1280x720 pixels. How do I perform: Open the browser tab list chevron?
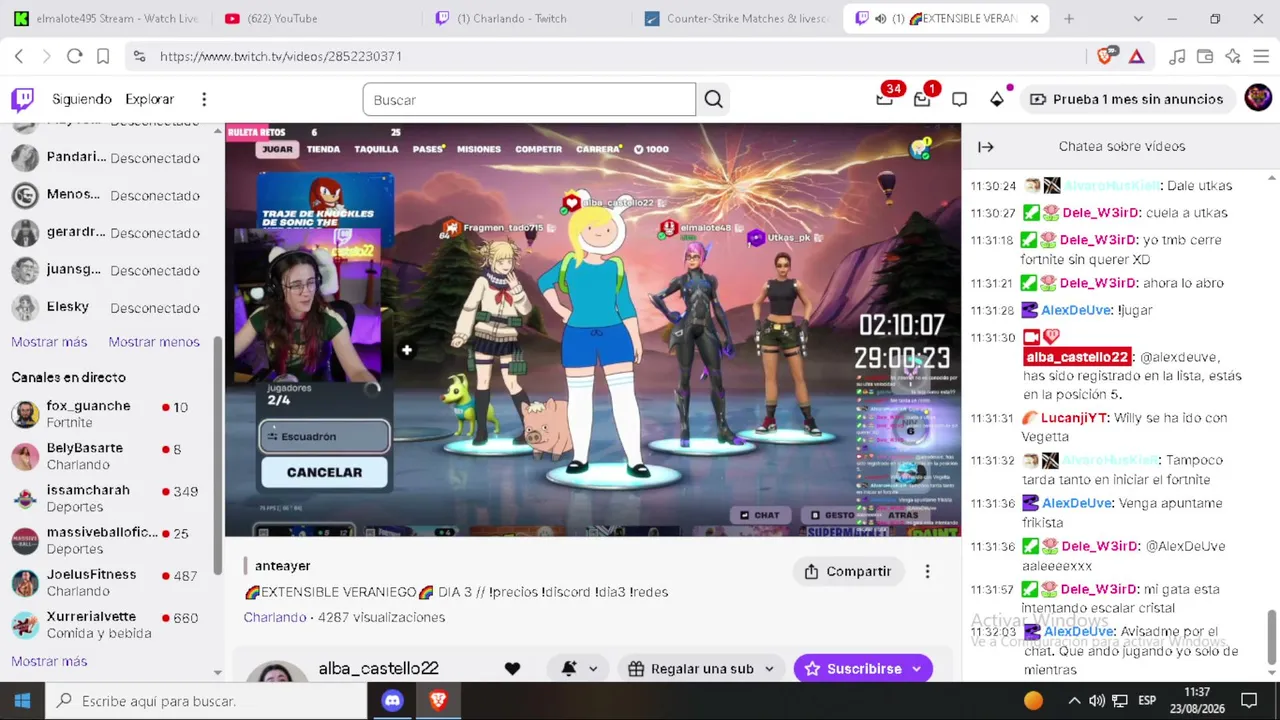click(x=1138, y=19)
